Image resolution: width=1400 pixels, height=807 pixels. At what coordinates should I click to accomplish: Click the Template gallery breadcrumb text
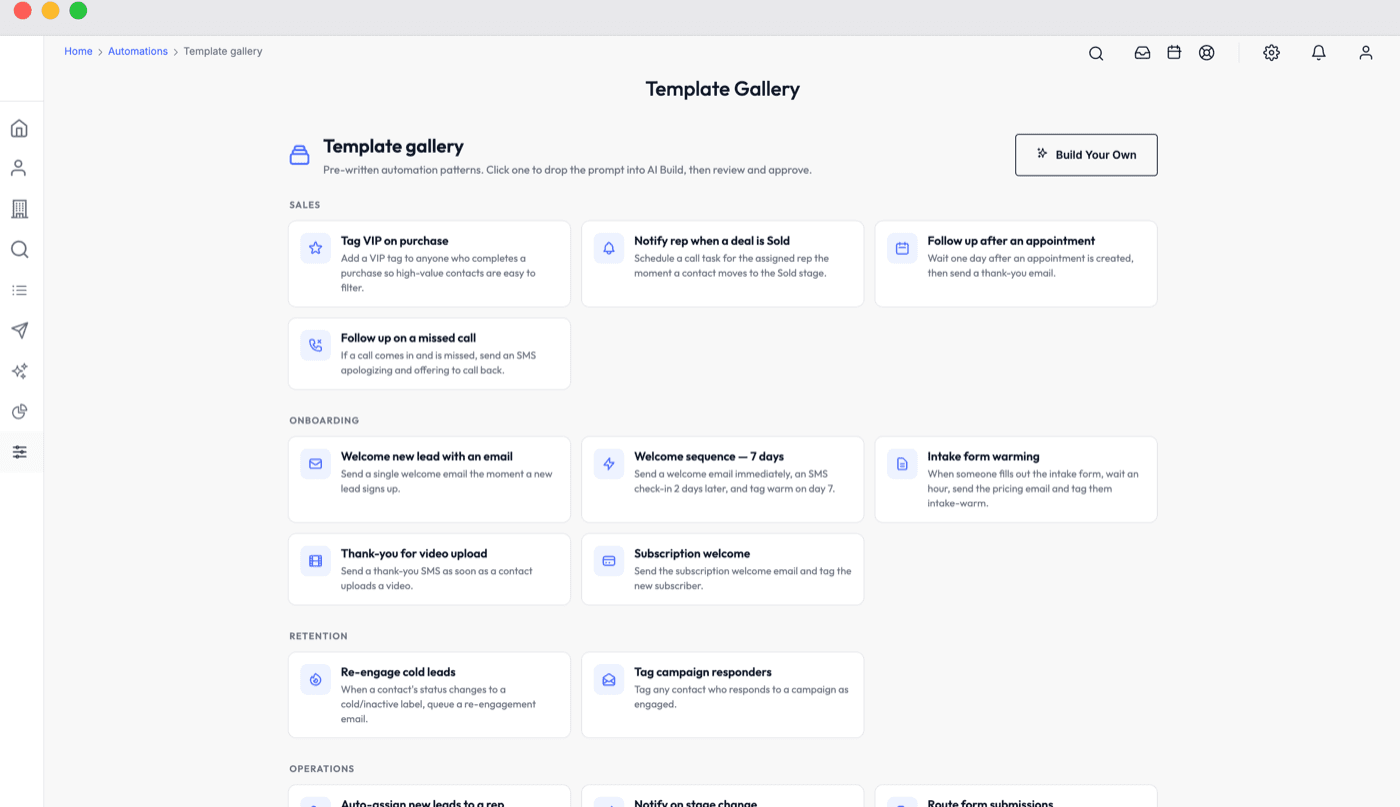tap(223, 51)
